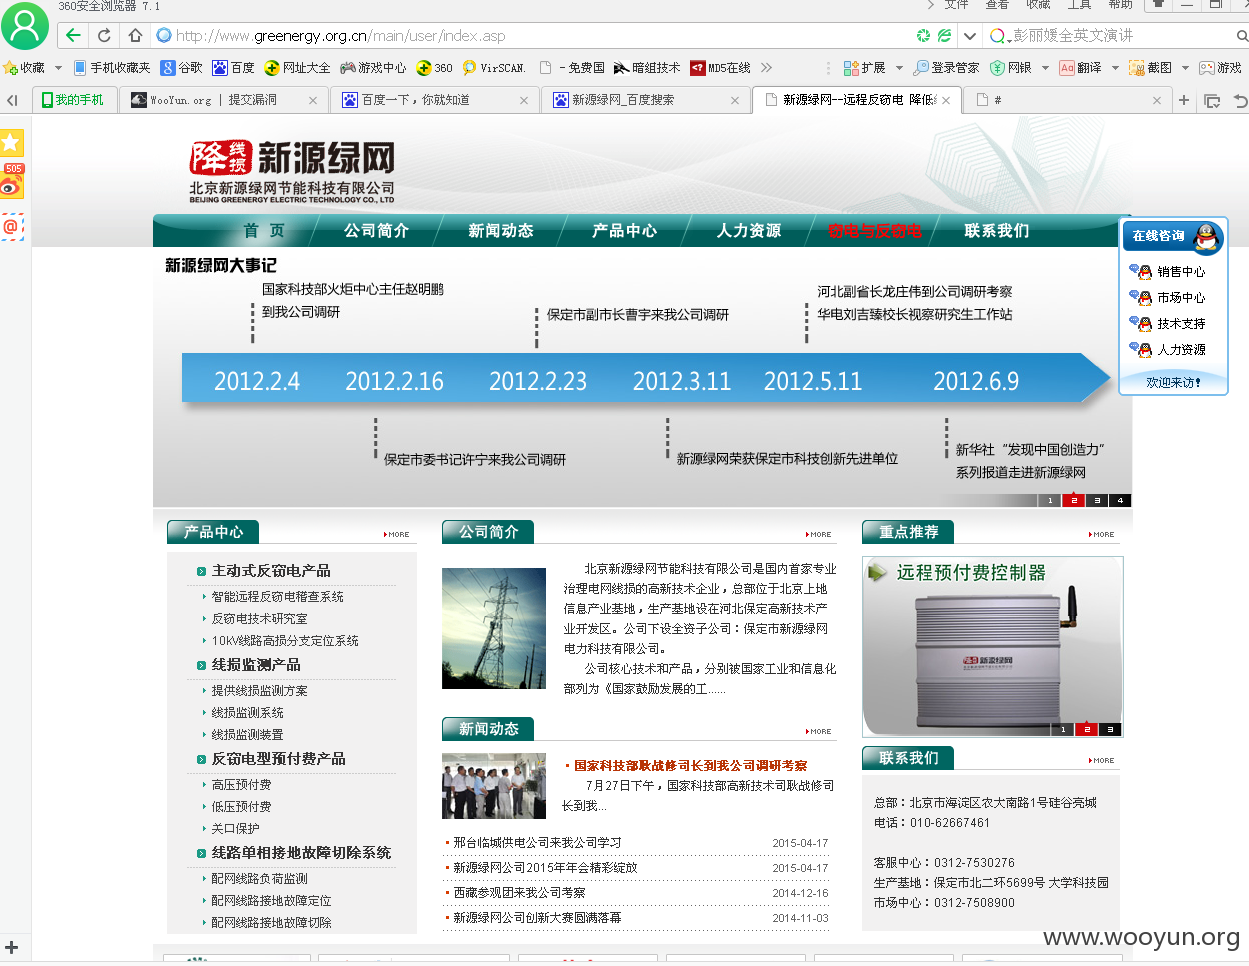Open the 首页 navigation item
Image resolution: width=1249 pixels, height=966 pixels.
264,231
